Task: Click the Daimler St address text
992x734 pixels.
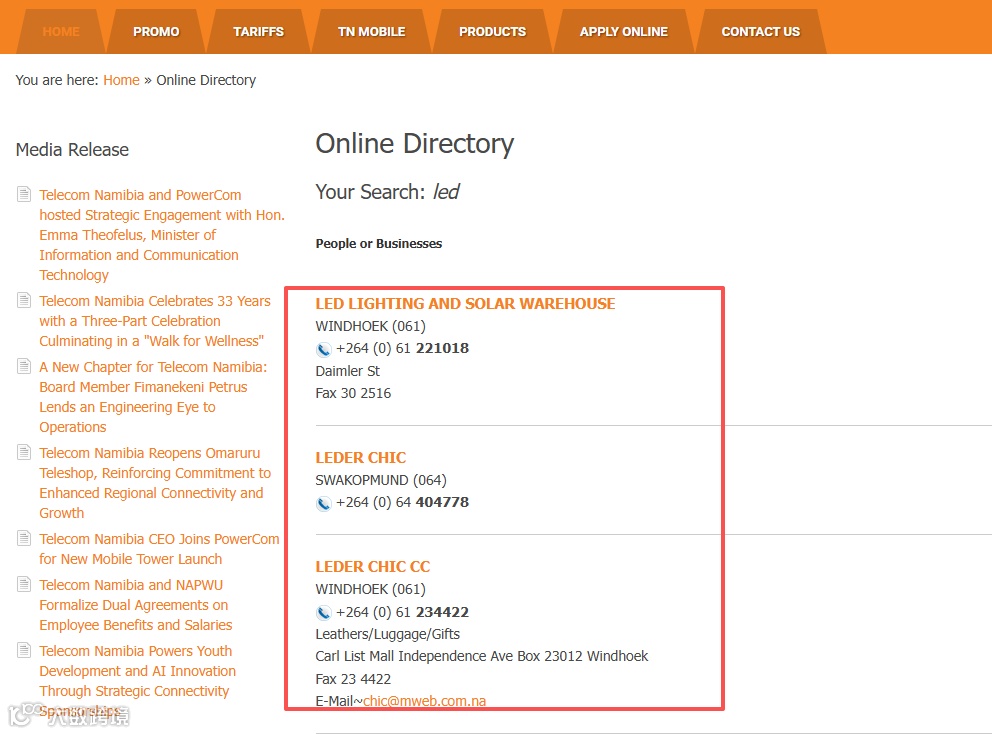Action: pyautogui.click(x=348, y=371)
